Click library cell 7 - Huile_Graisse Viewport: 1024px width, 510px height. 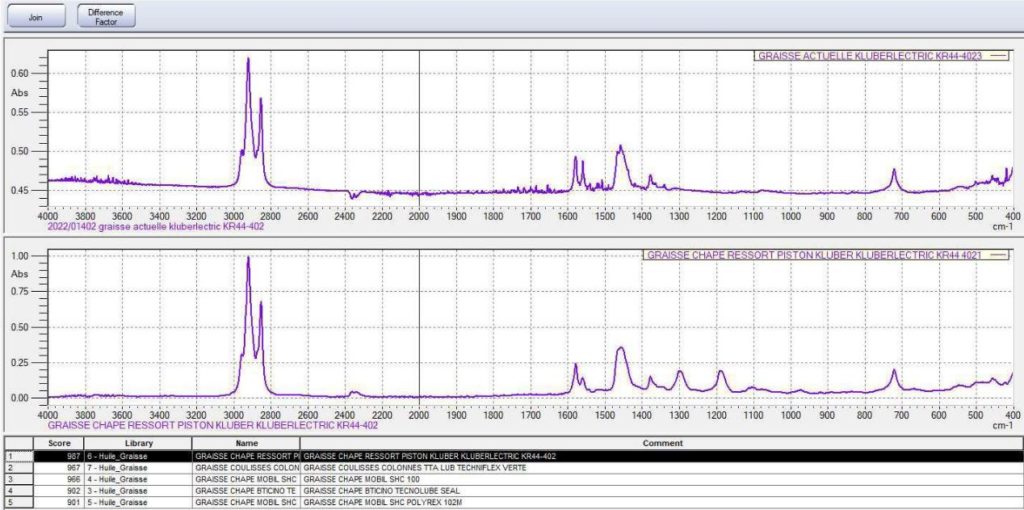tap(138, 468)
